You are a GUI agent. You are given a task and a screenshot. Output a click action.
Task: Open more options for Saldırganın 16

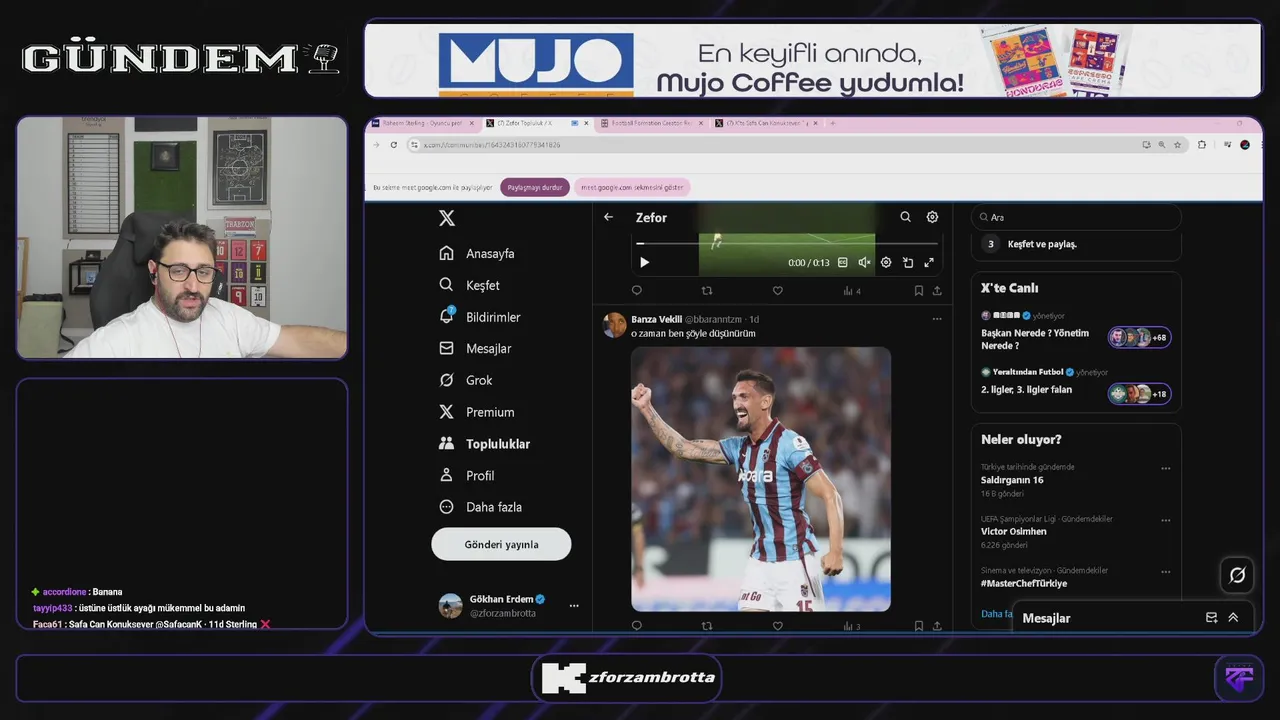point(1165,468)
